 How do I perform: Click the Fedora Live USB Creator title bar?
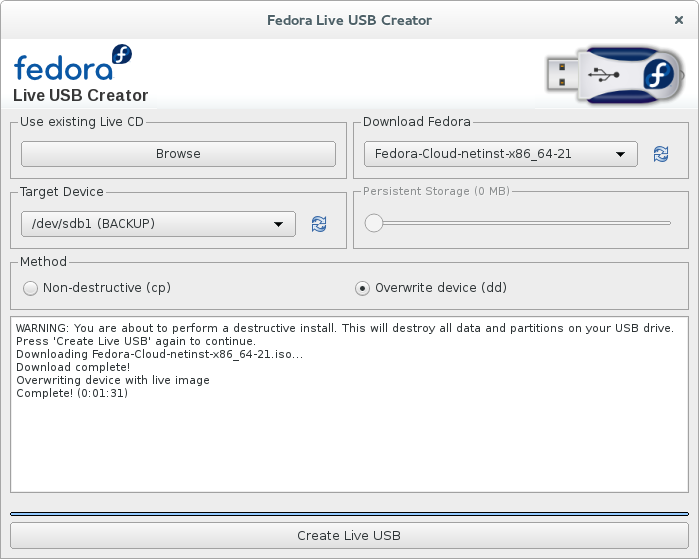pyautogui.click(x=349, y=20)
